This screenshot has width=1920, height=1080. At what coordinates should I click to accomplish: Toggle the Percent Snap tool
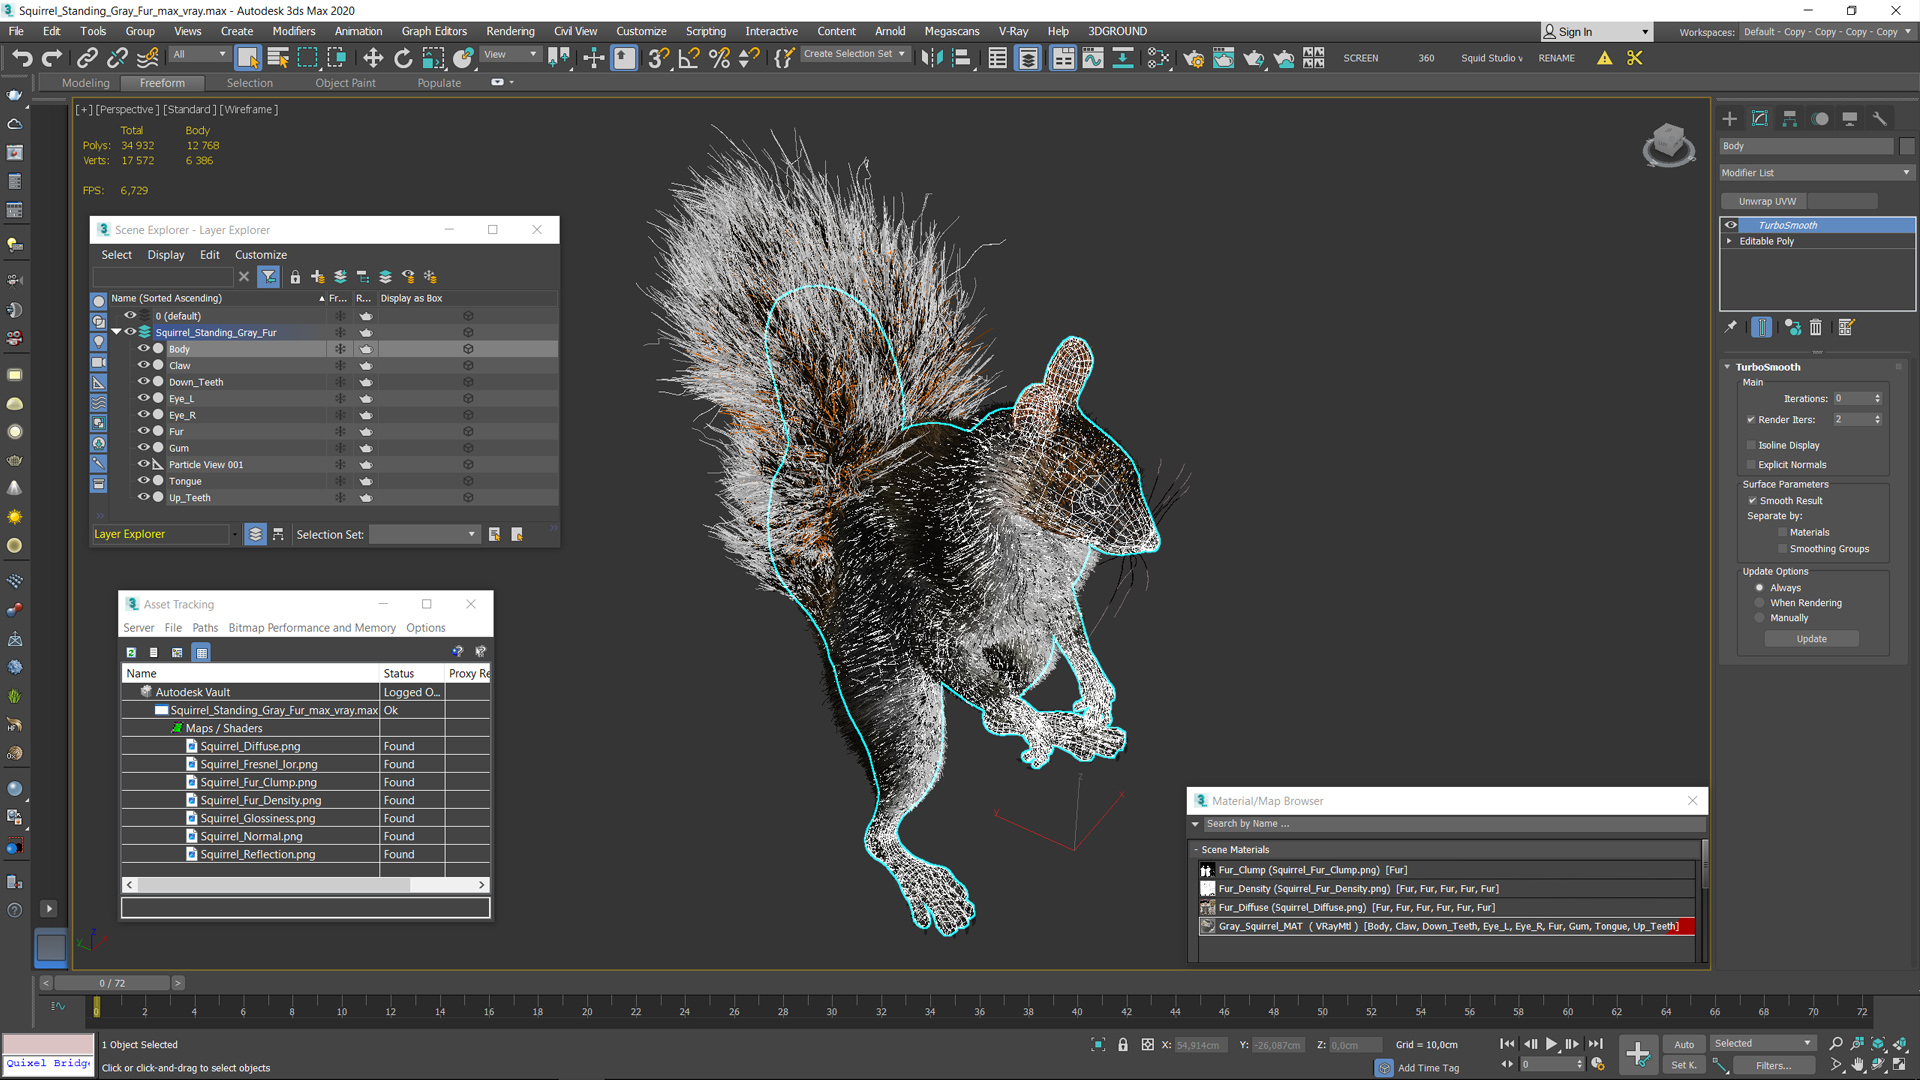pos(719,58)
